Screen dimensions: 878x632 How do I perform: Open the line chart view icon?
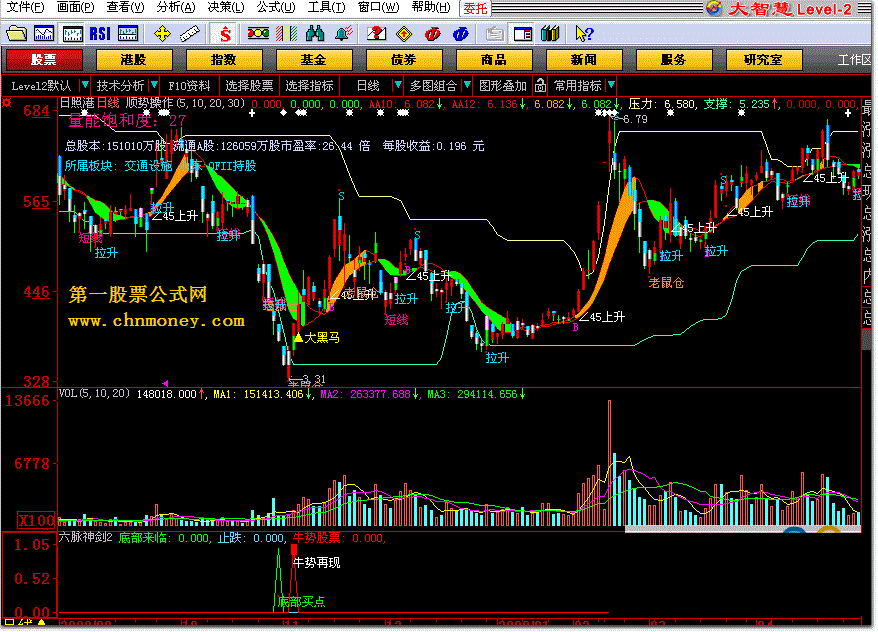point(44,34)
